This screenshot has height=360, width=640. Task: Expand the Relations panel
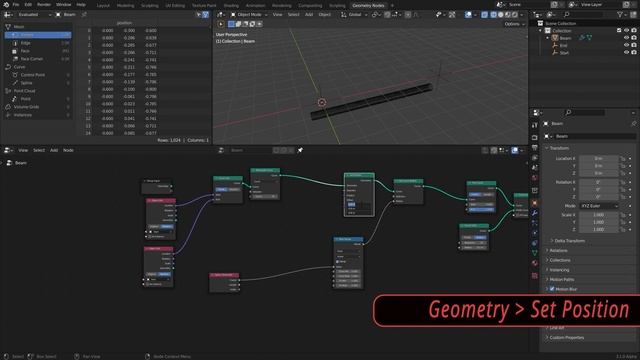(558, 251)
